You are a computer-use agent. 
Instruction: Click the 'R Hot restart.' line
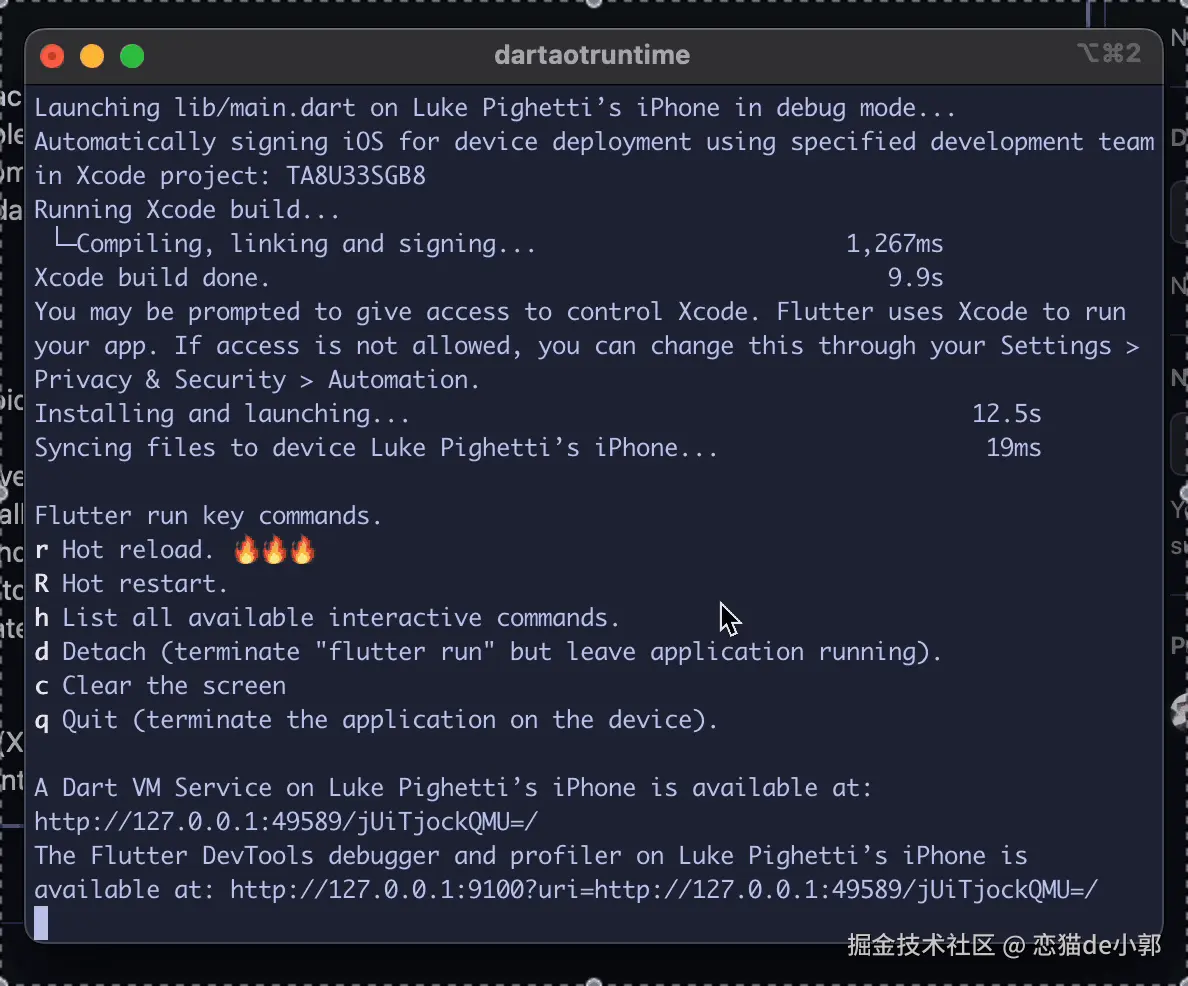point(131,584)
